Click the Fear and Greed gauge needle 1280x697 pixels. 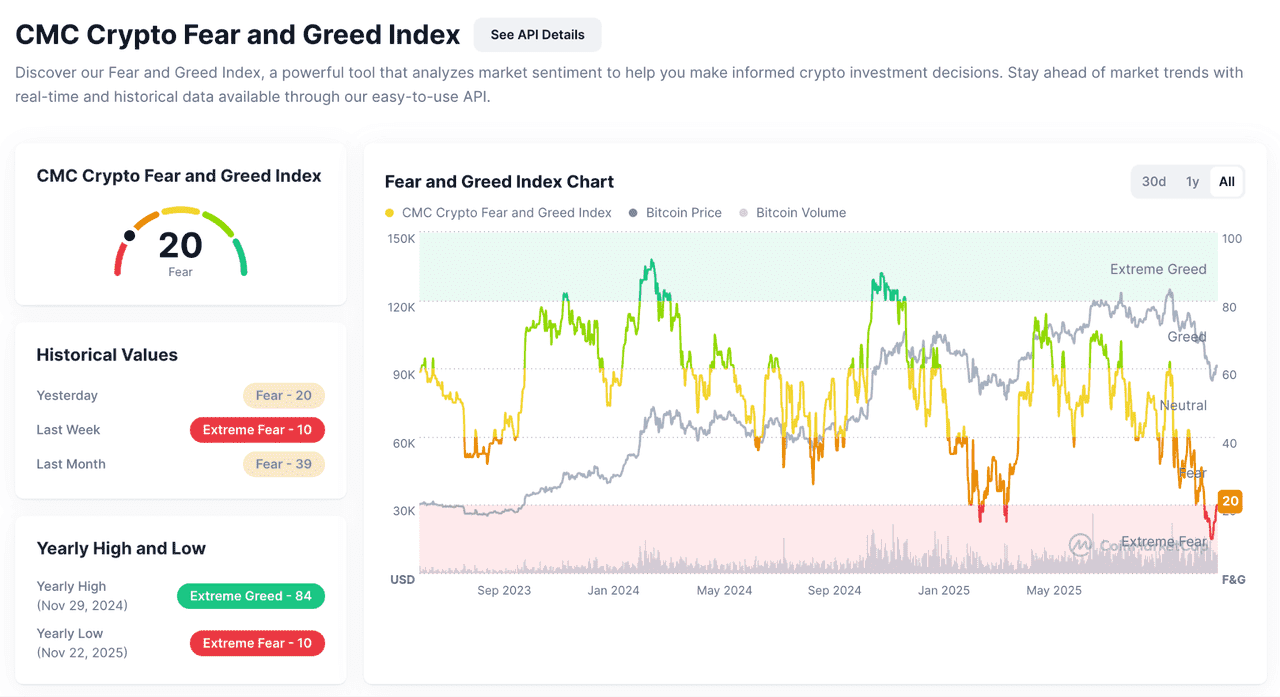pos(129,235)
